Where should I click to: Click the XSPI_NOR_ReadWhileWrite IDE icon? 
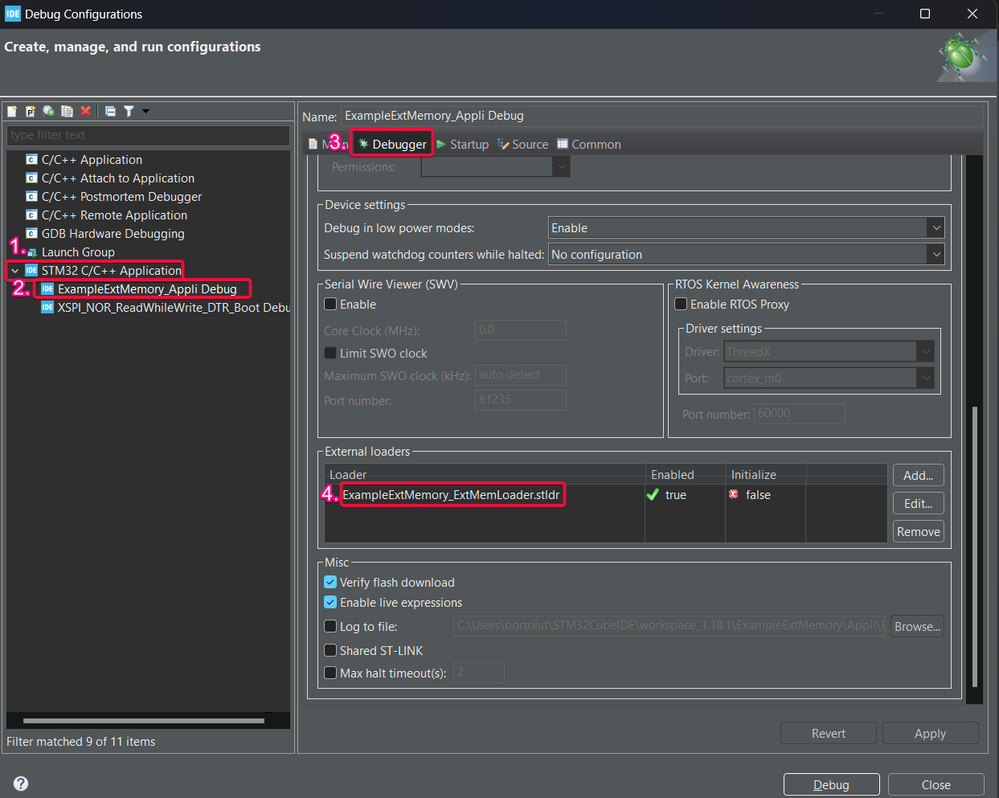[47, 307]
